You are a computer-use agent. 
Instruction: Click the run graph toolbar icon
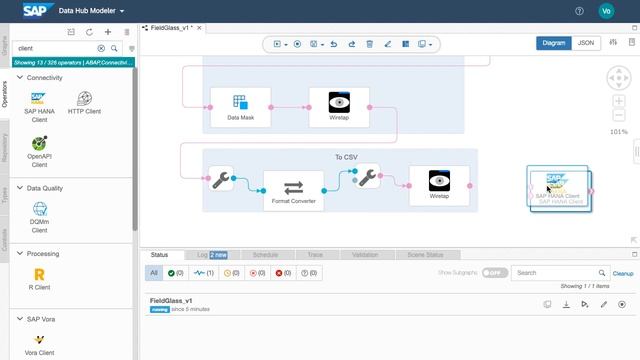(277, 44)
